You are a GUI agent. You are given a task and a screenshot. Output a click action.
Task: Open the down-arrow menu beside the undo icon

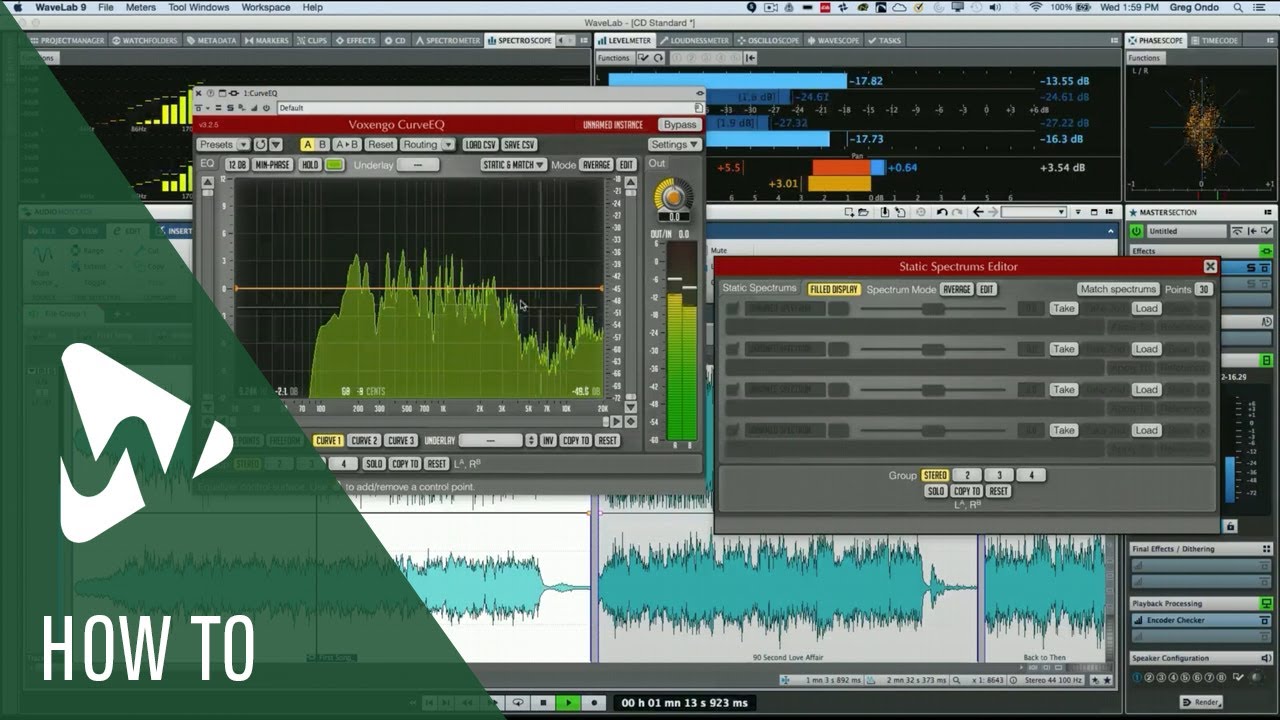(x=274, y=144)
